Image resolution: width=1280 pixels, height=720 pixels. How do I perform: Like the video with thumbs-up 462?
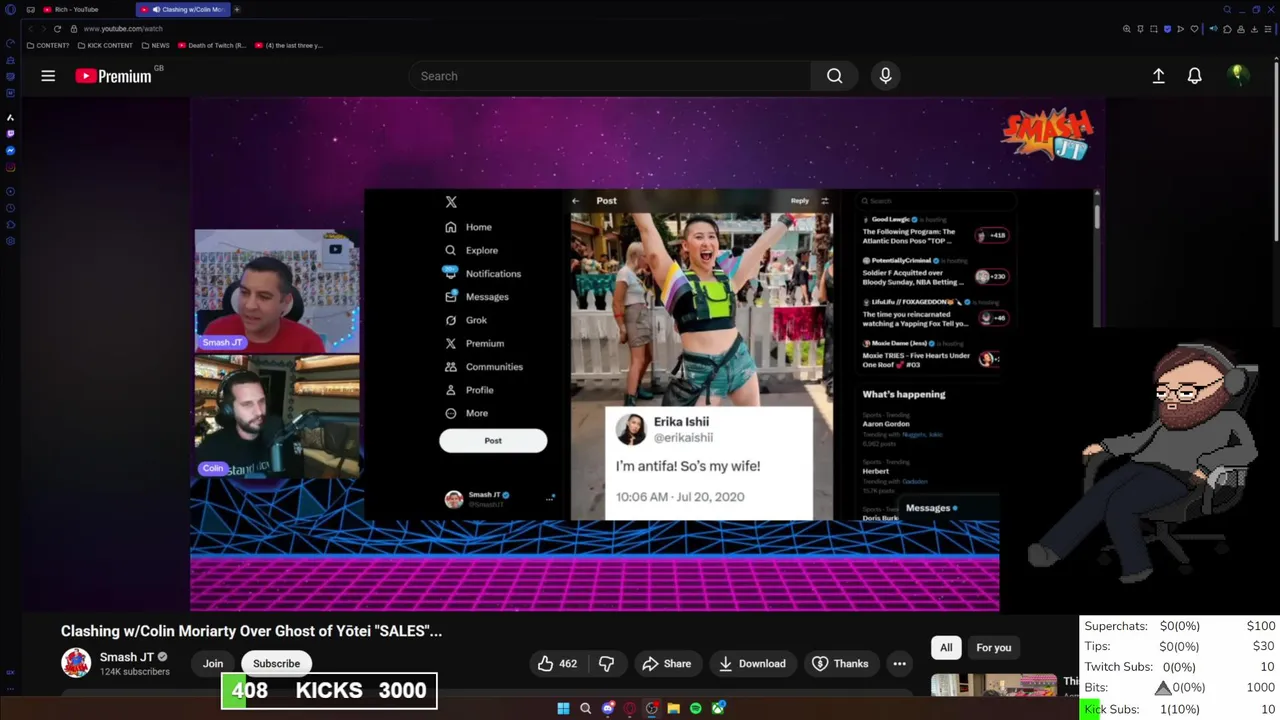[557, 664]
